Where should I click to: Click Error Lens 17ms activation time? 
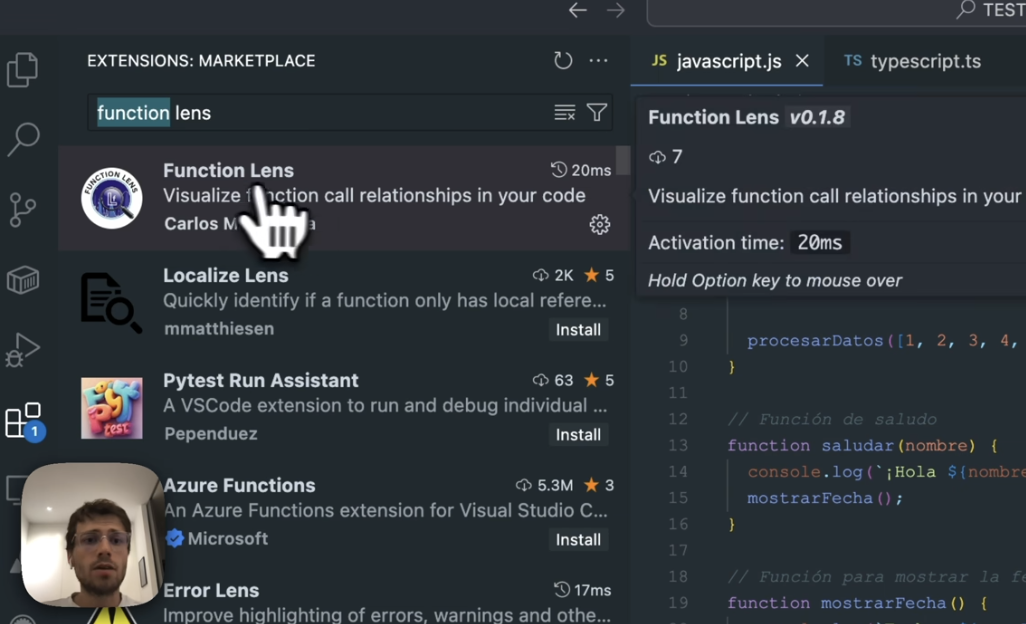pos(582,590)
